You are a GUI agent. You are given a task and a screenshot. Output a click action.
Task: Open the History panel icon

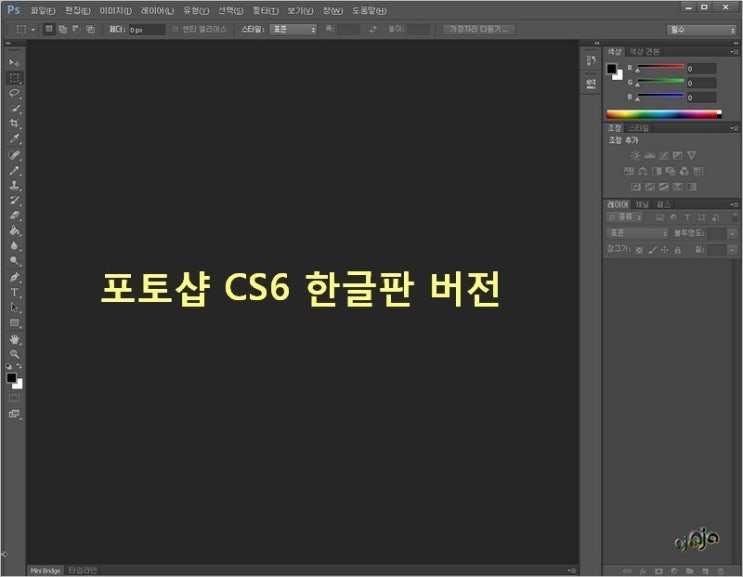point(591,61)
